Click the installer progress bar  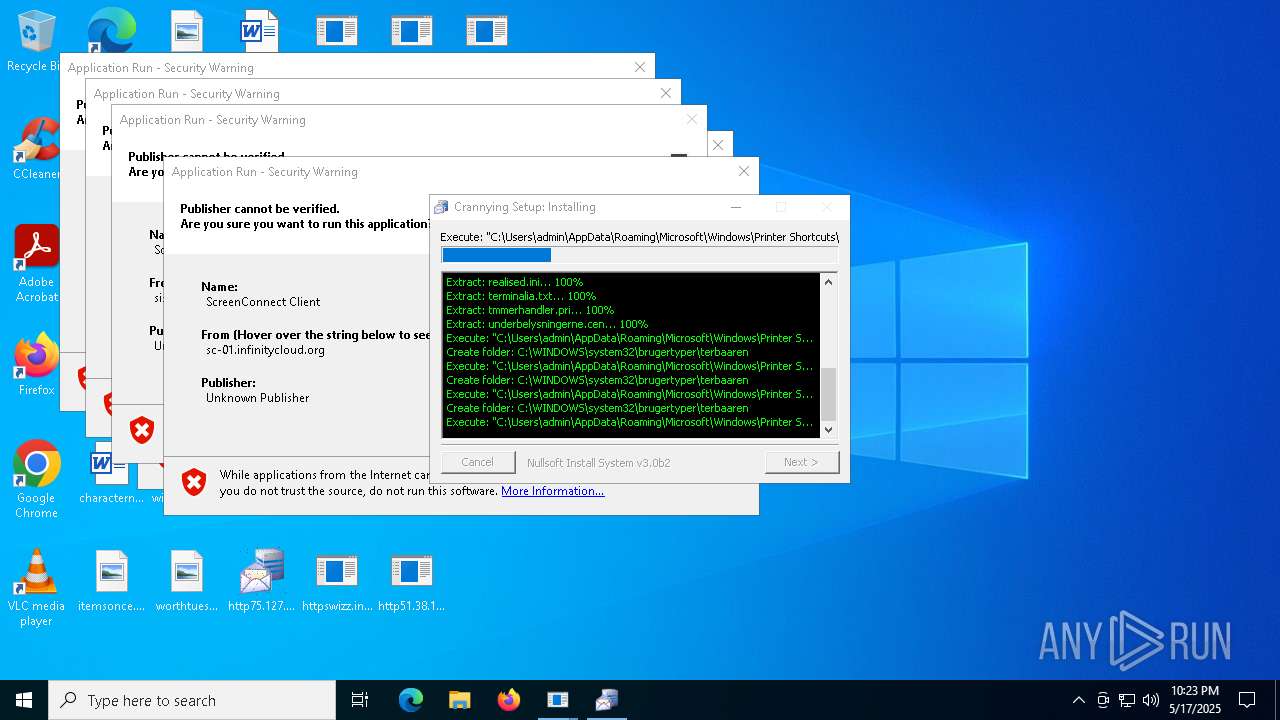(x=639, y=255)
